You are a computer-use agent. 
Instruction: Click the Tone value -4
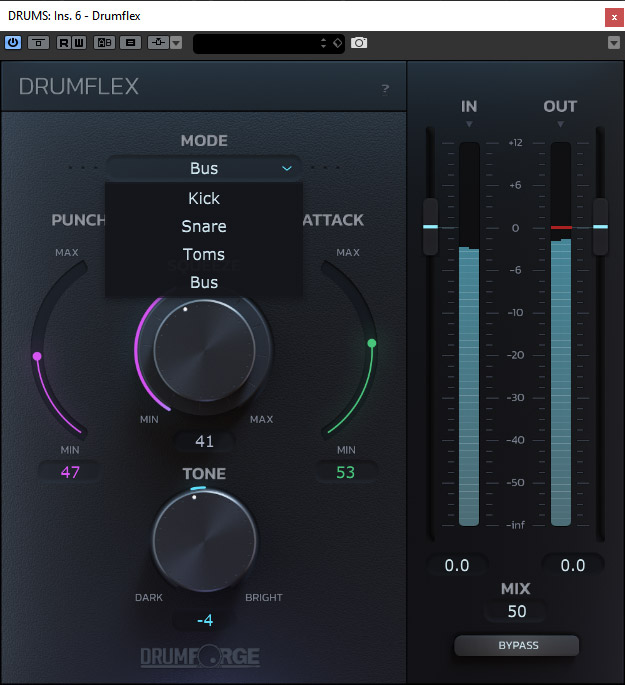coord(205,620)
